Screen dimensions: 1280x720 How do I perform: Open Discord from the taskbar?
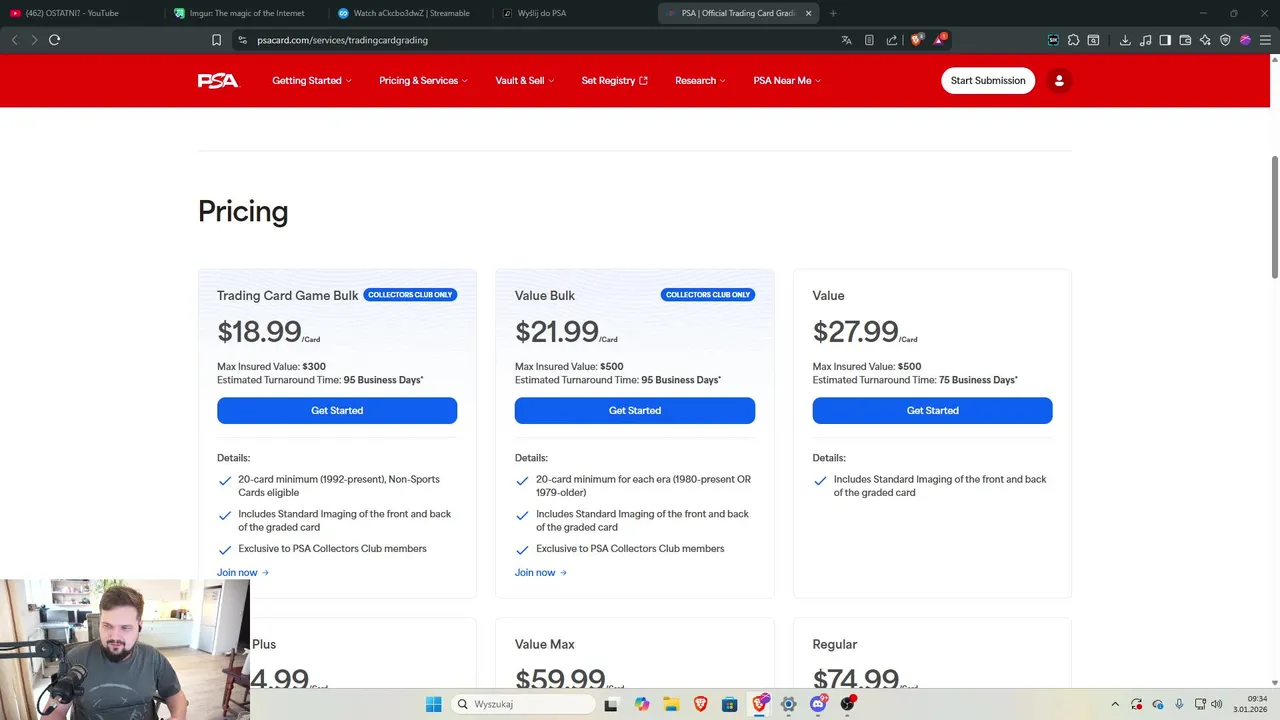[x=818, y=704]
